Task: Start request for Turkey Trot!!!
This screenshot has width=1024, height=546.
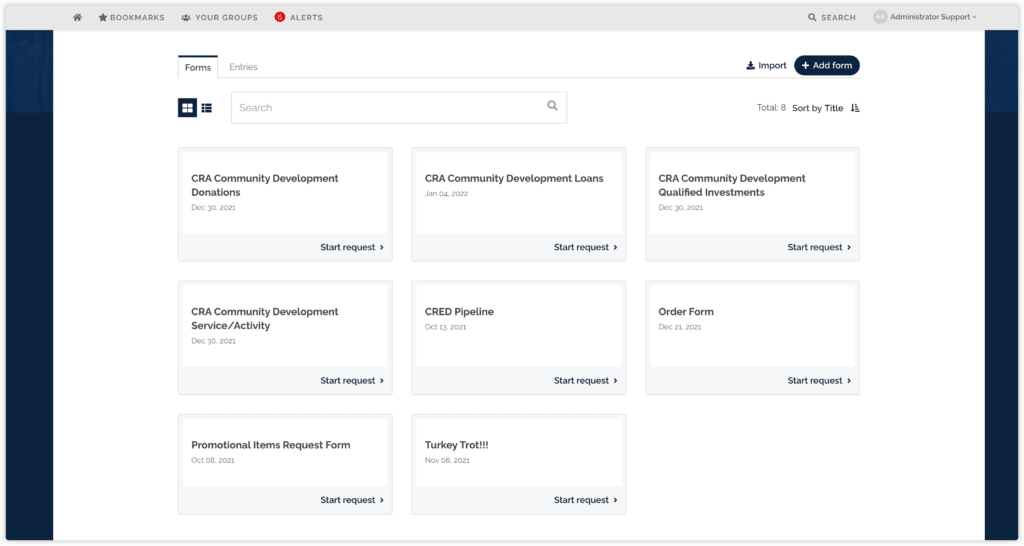Action: pos(586,500)
